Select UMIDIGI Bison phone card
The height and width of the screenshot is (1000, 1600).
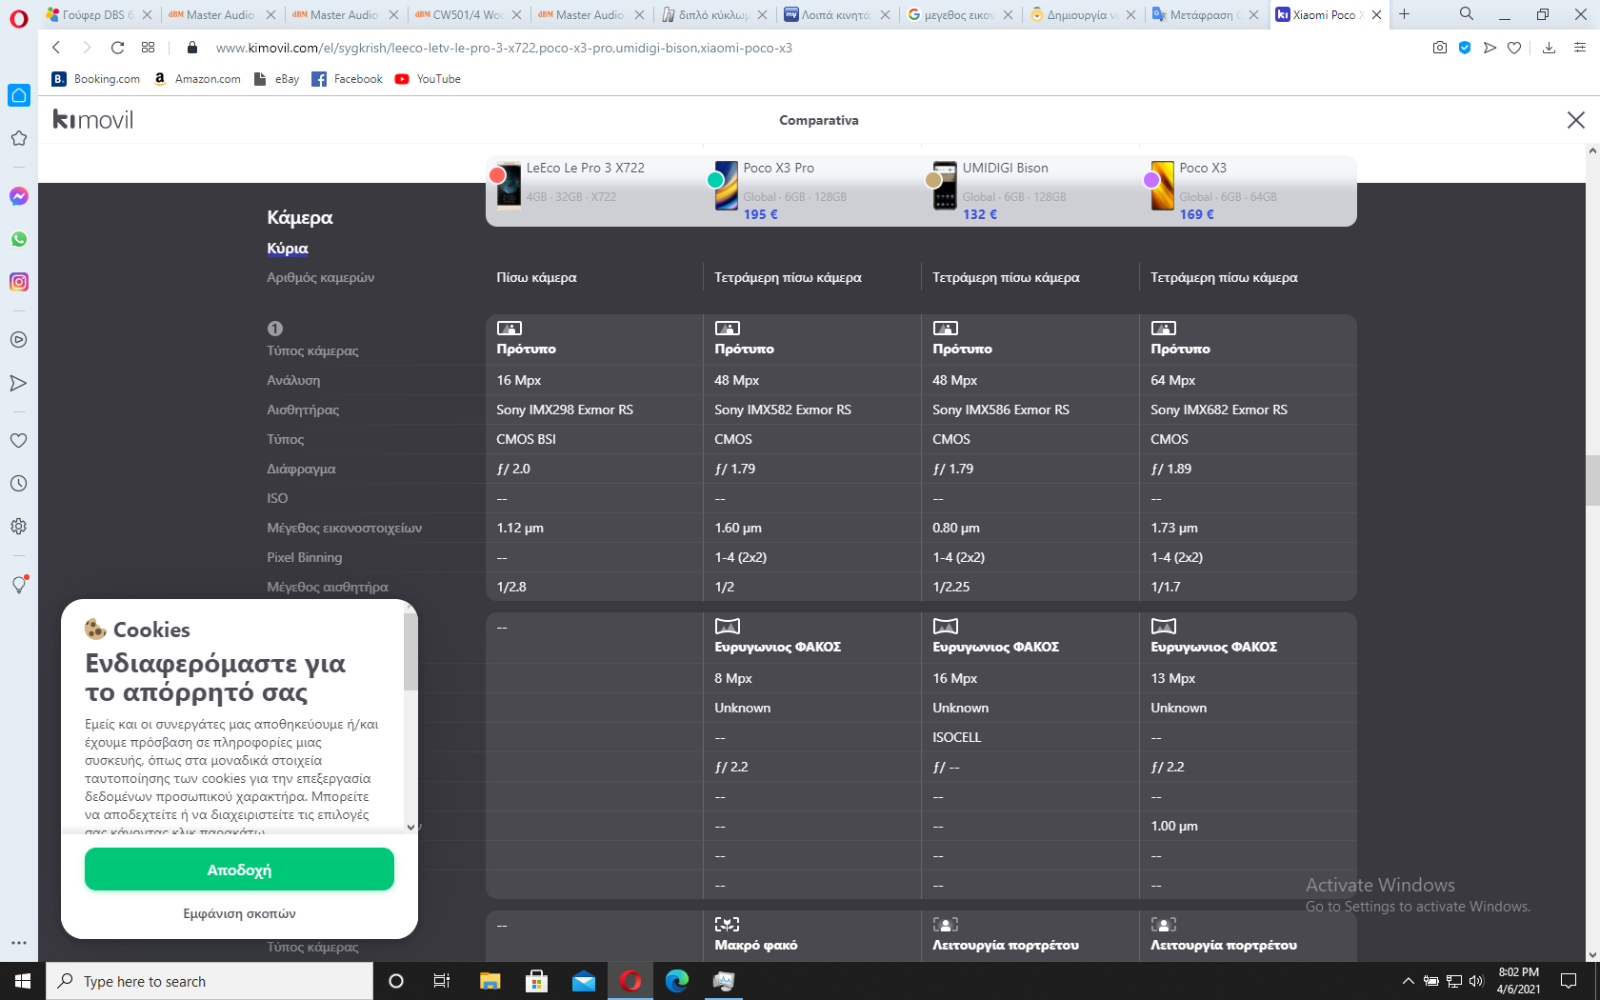point(1030,190)
